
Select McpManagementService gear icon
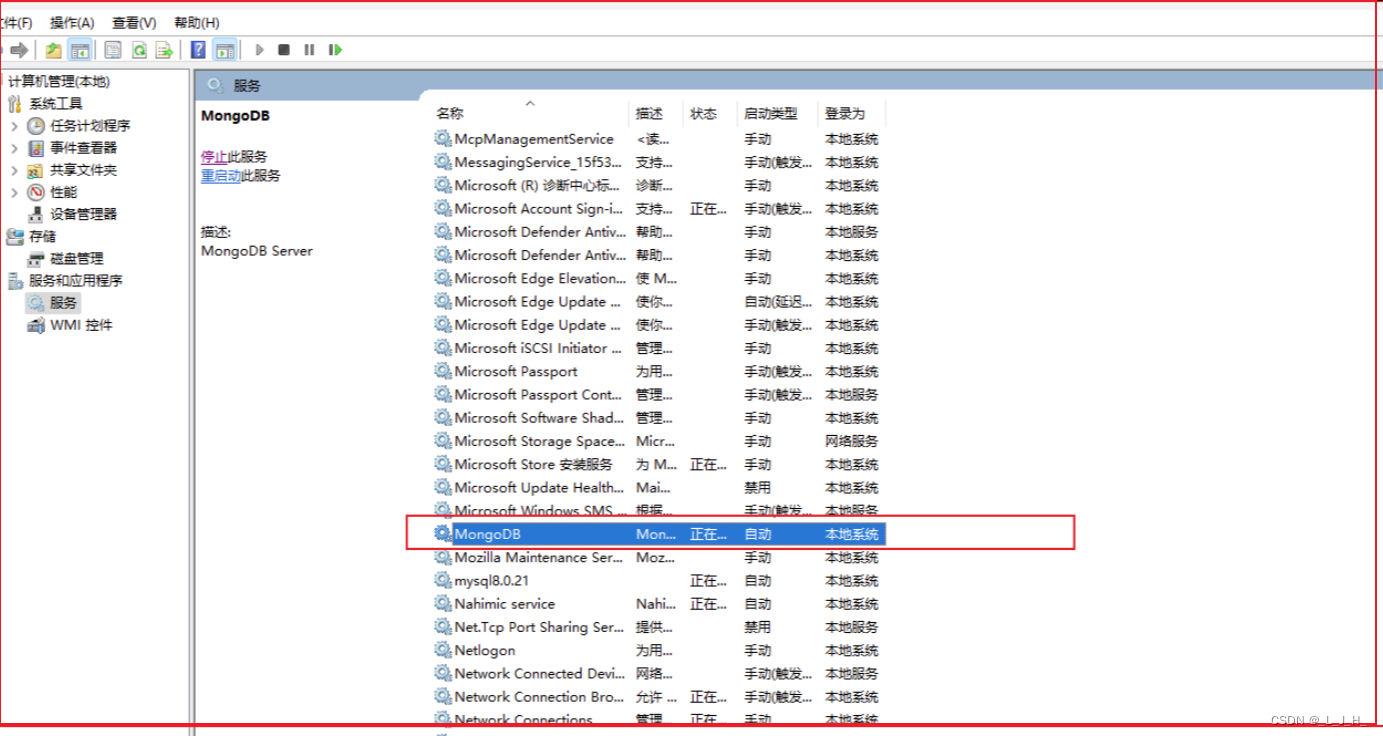click(443, 139)
